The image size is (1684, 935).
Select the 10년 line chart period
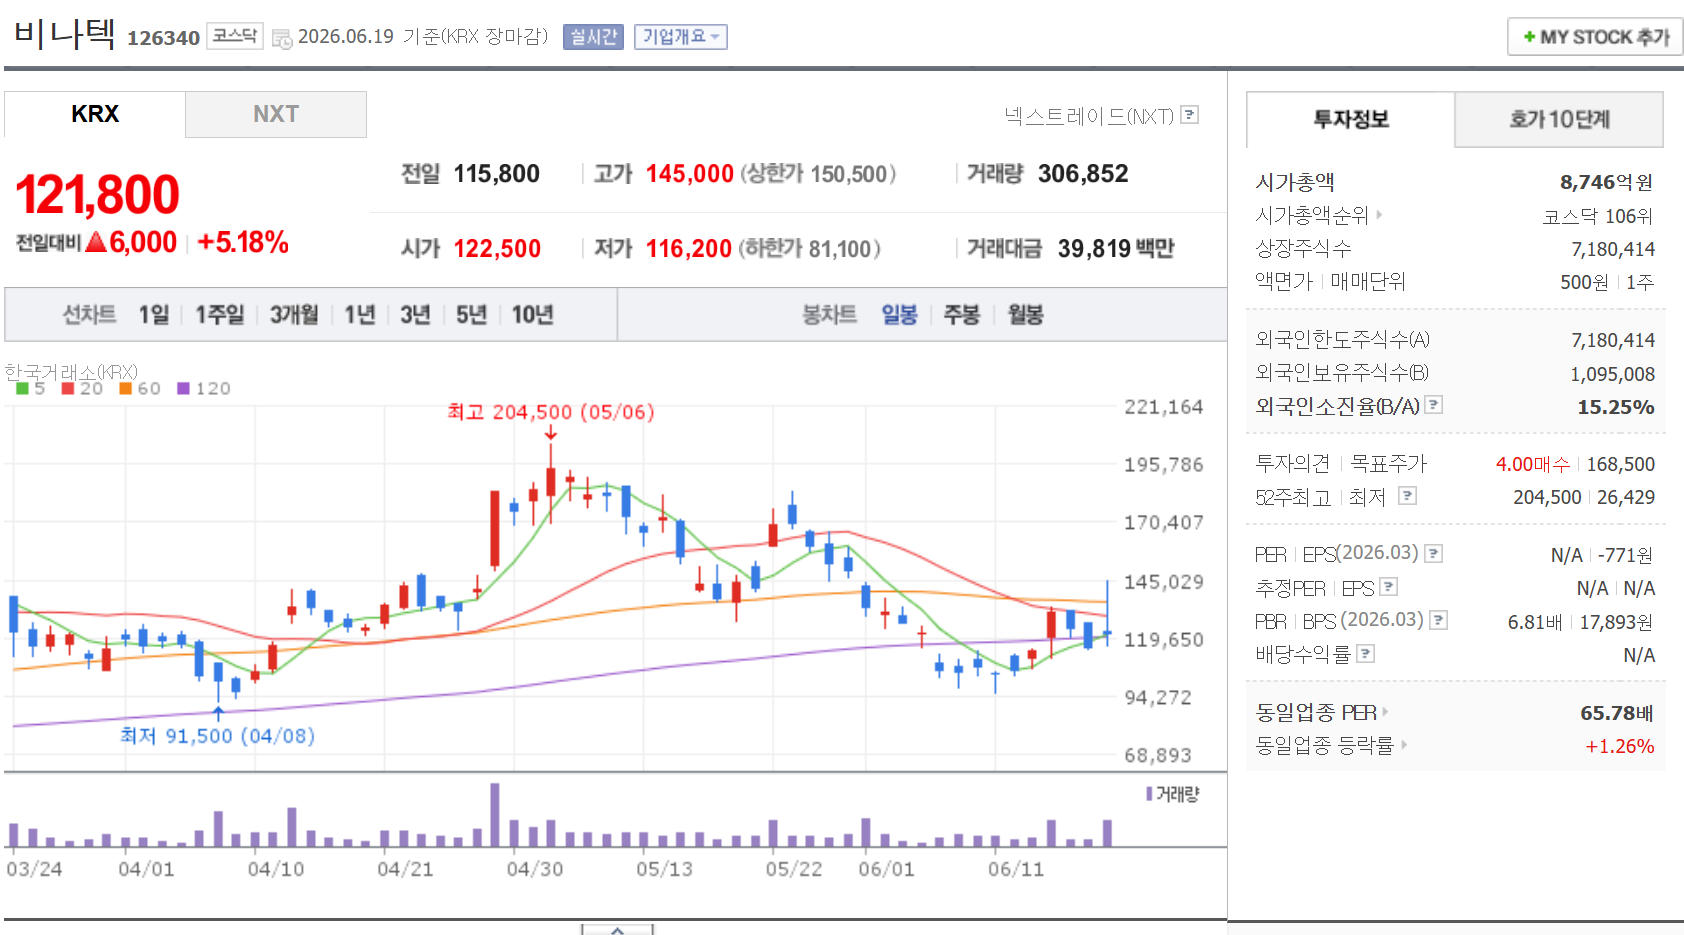[533, 315]
